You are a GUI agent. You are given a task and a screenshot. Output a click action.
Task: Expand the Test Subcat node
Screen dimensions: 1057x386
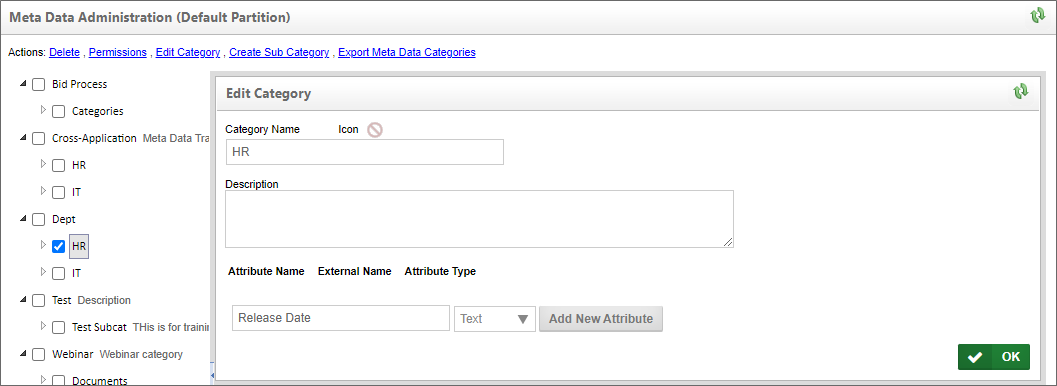pos(44,325)
